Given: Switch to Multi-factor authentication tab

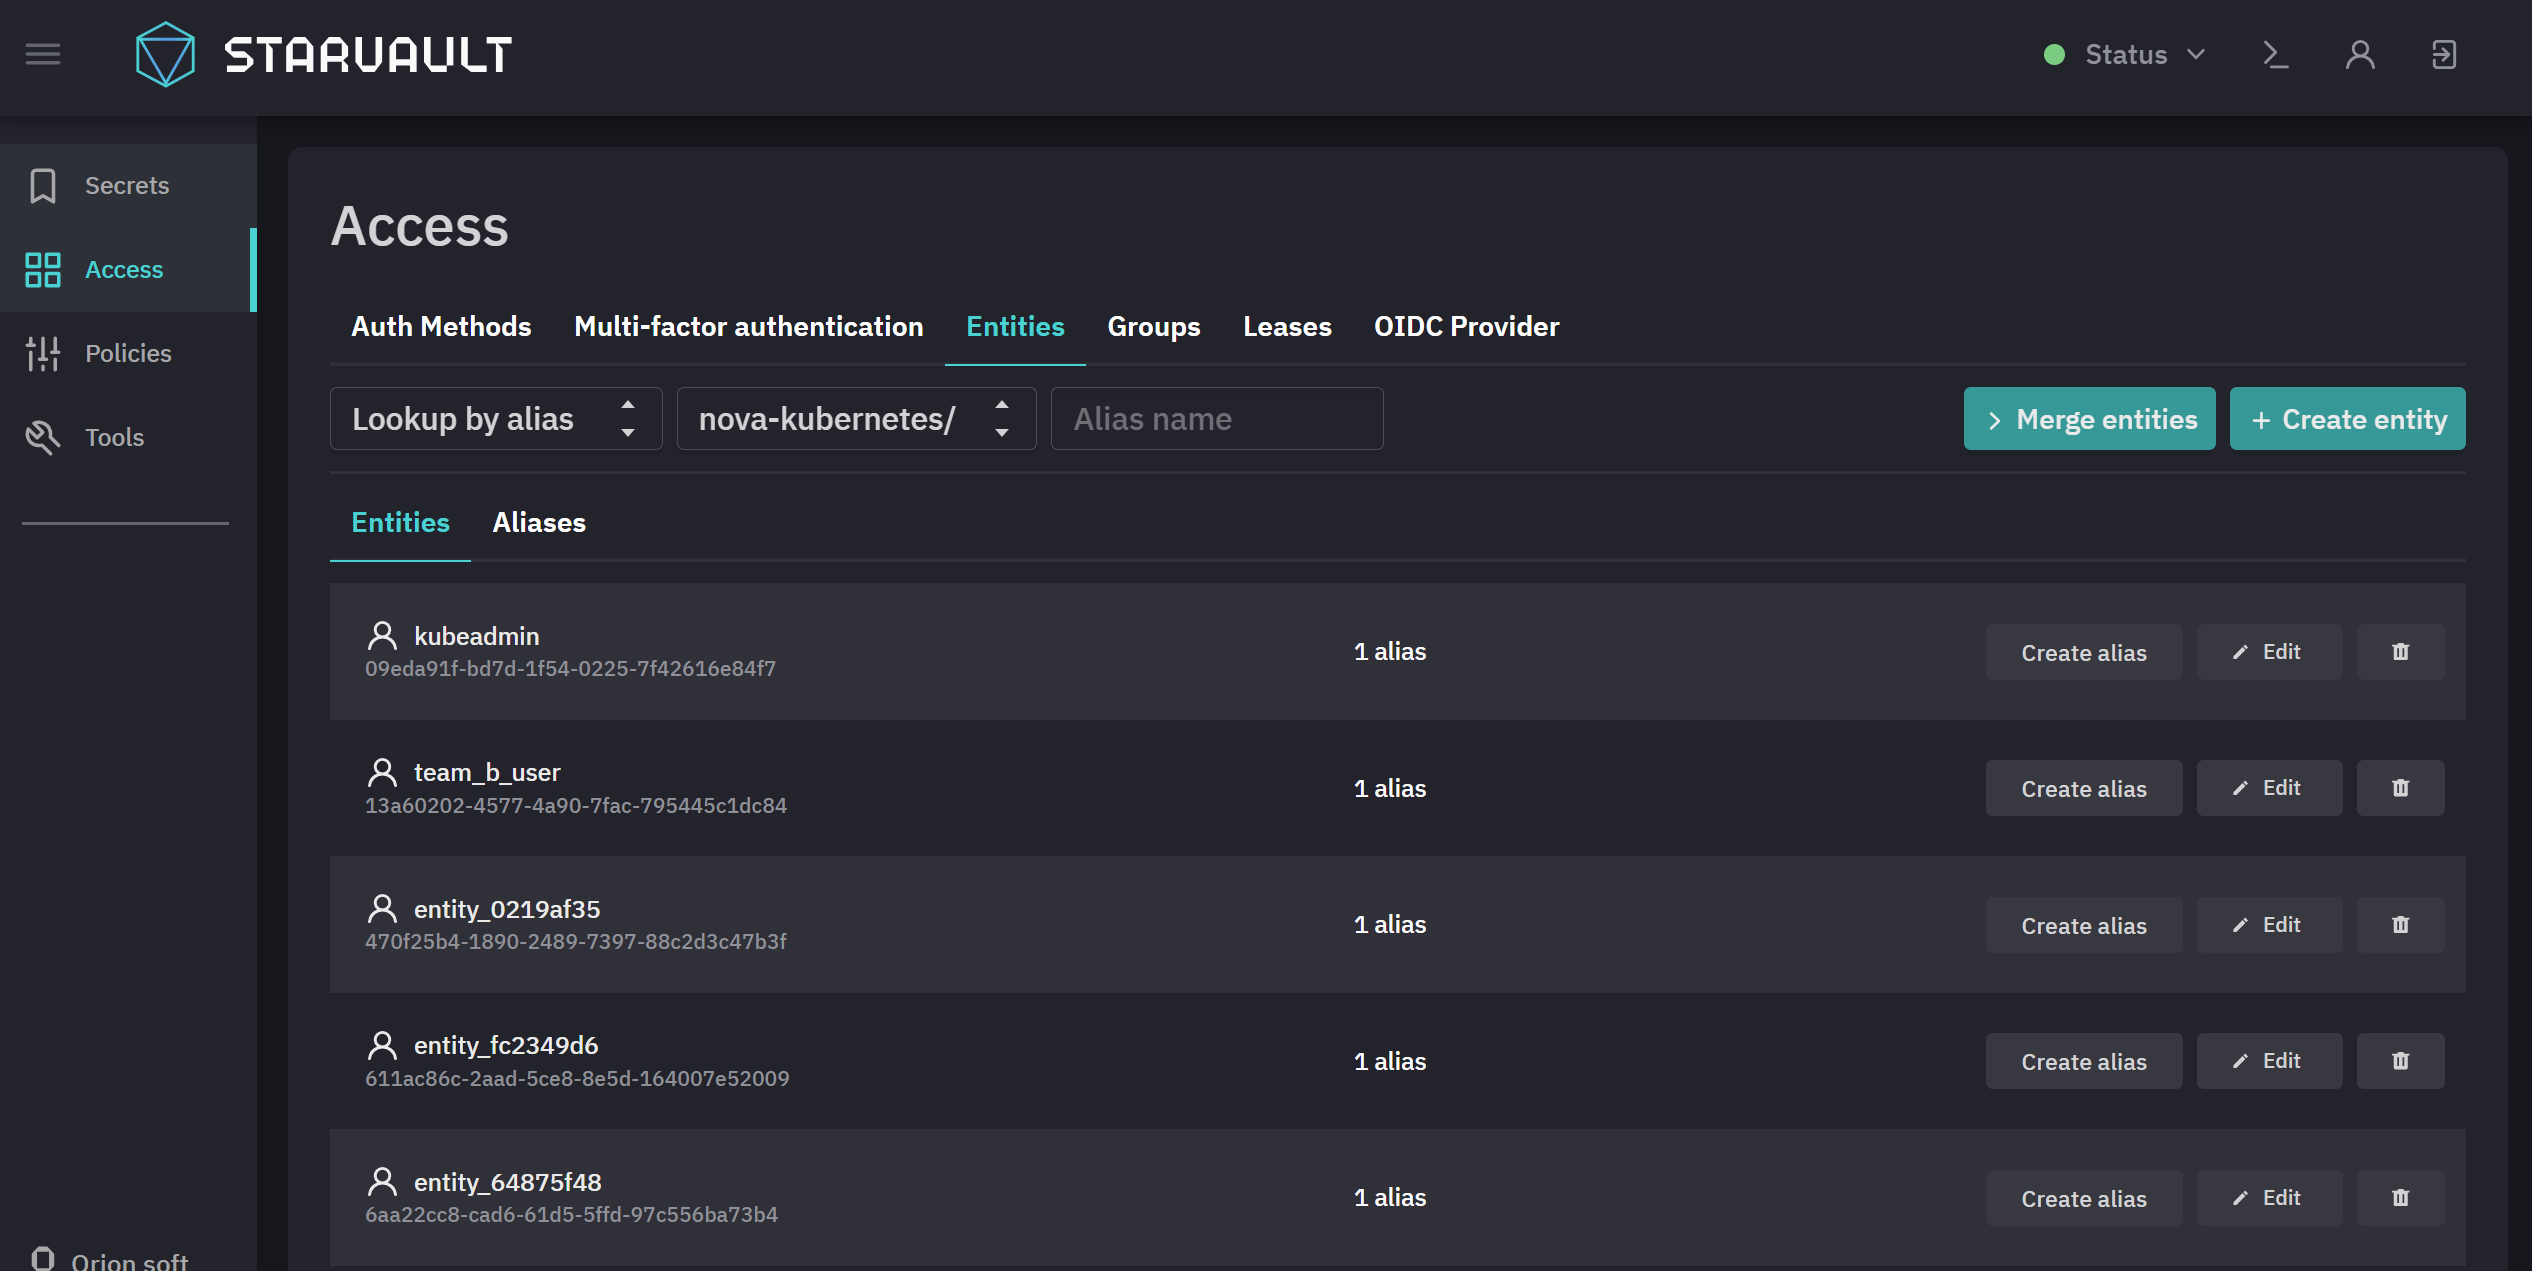Looking at the screenshot, I should (748, 327).
